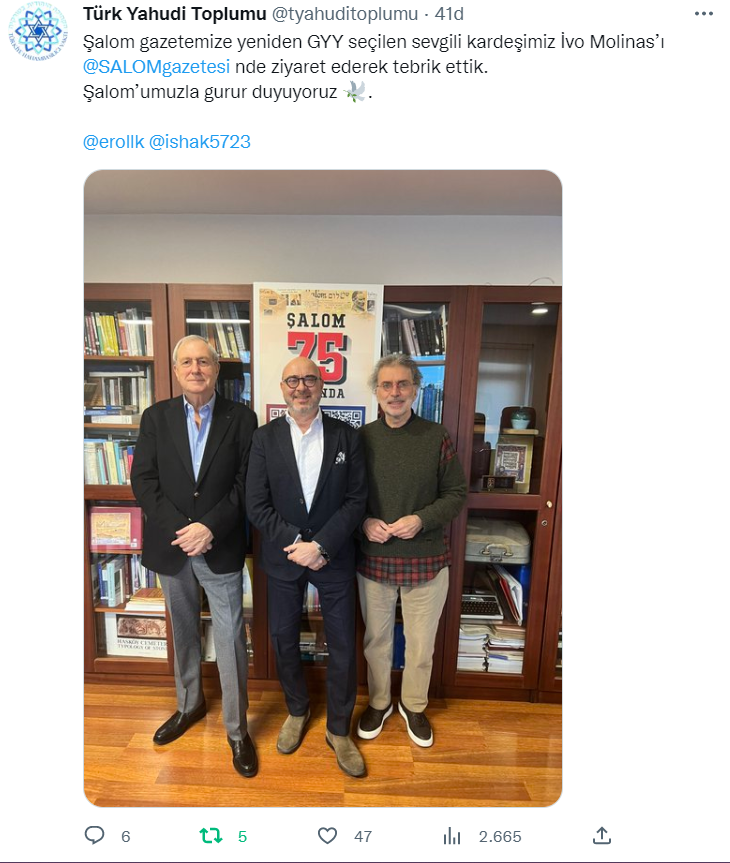Open the @ishak5723 mention
Viewport: 730px width, 863px height.
tap(200, 142)
